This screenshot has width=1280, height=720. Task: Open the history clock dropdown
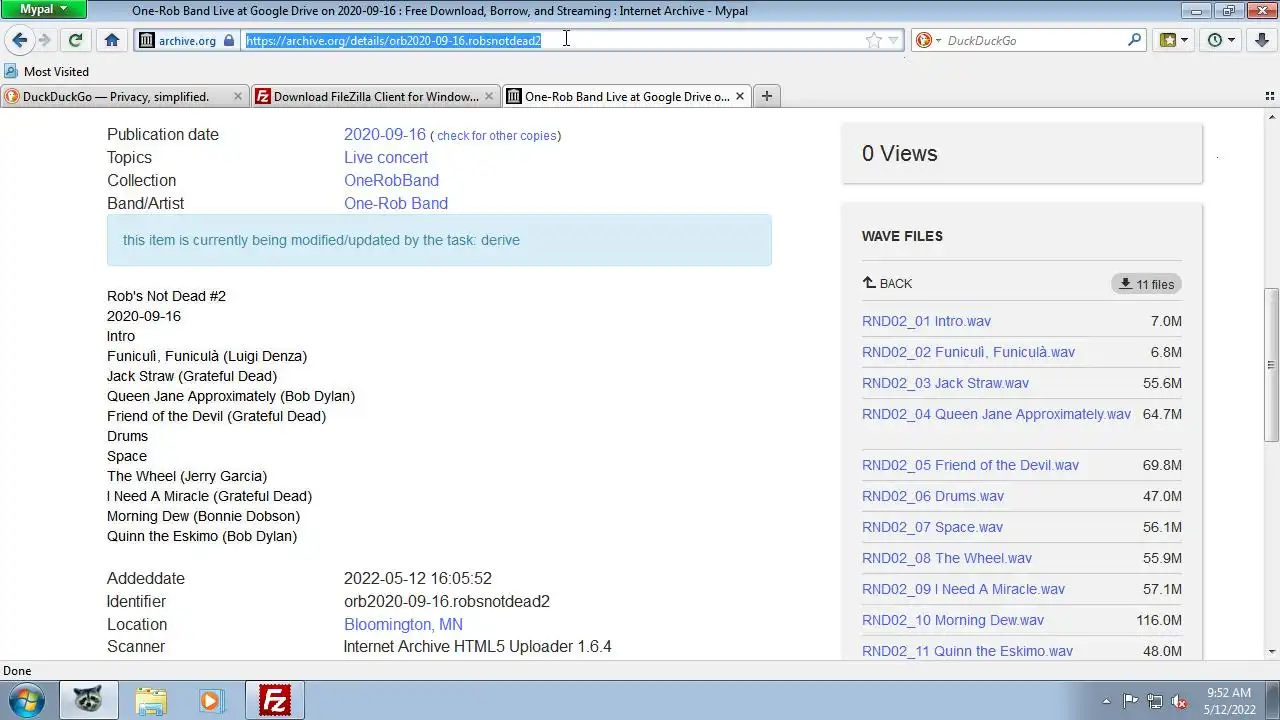tap(1221, 40)
